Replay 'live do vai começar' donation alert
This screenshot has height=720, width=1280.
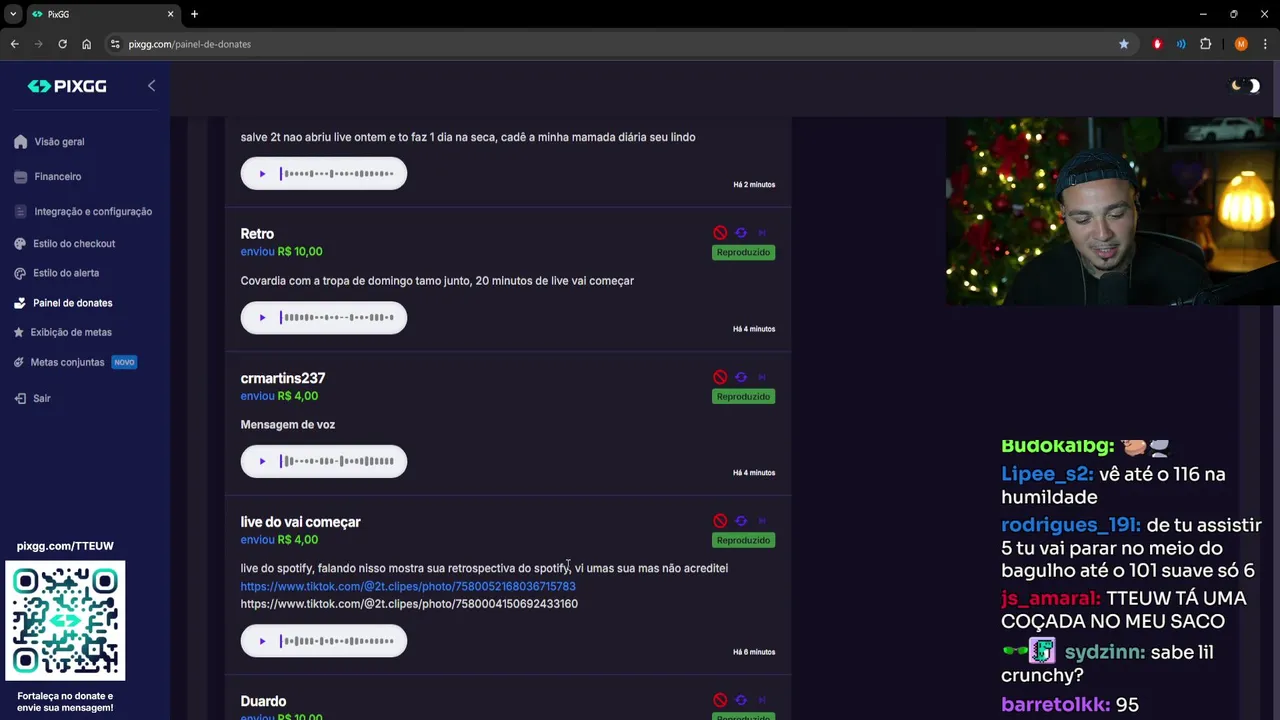[741, 521]
